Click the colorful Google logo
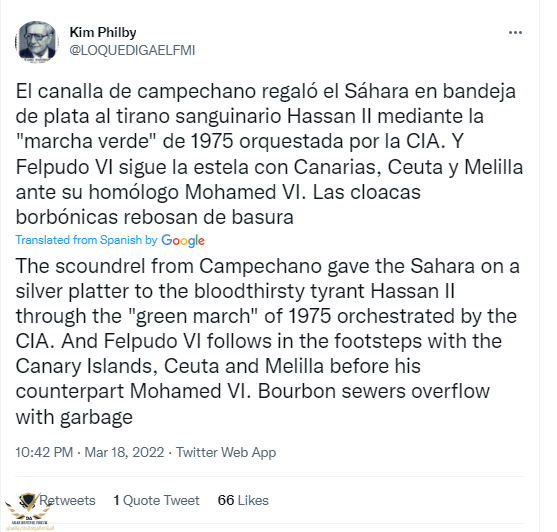The image size is (557, 532). (x=183, y=241)
